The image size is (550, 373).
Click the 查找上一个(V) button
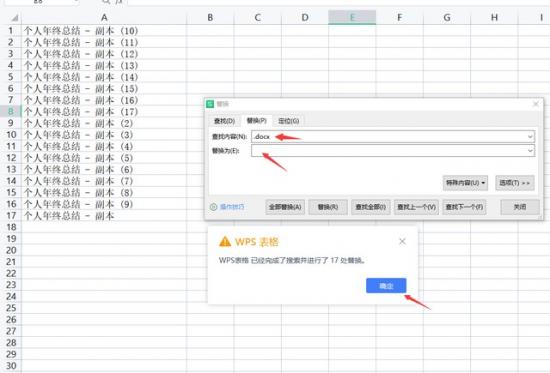click(x=416, y=207)
